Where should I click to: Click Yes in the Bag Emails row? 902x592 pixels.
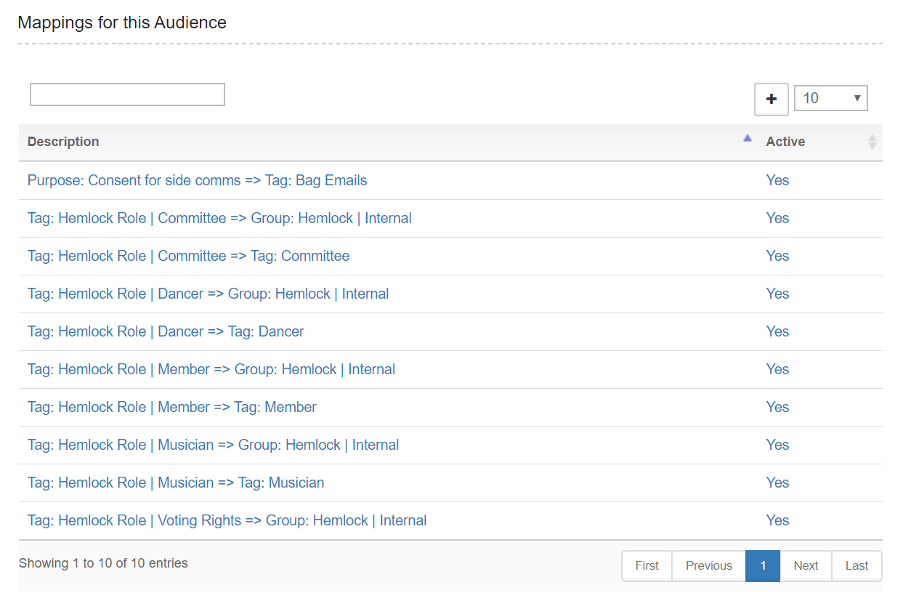[x=777, y=181]
